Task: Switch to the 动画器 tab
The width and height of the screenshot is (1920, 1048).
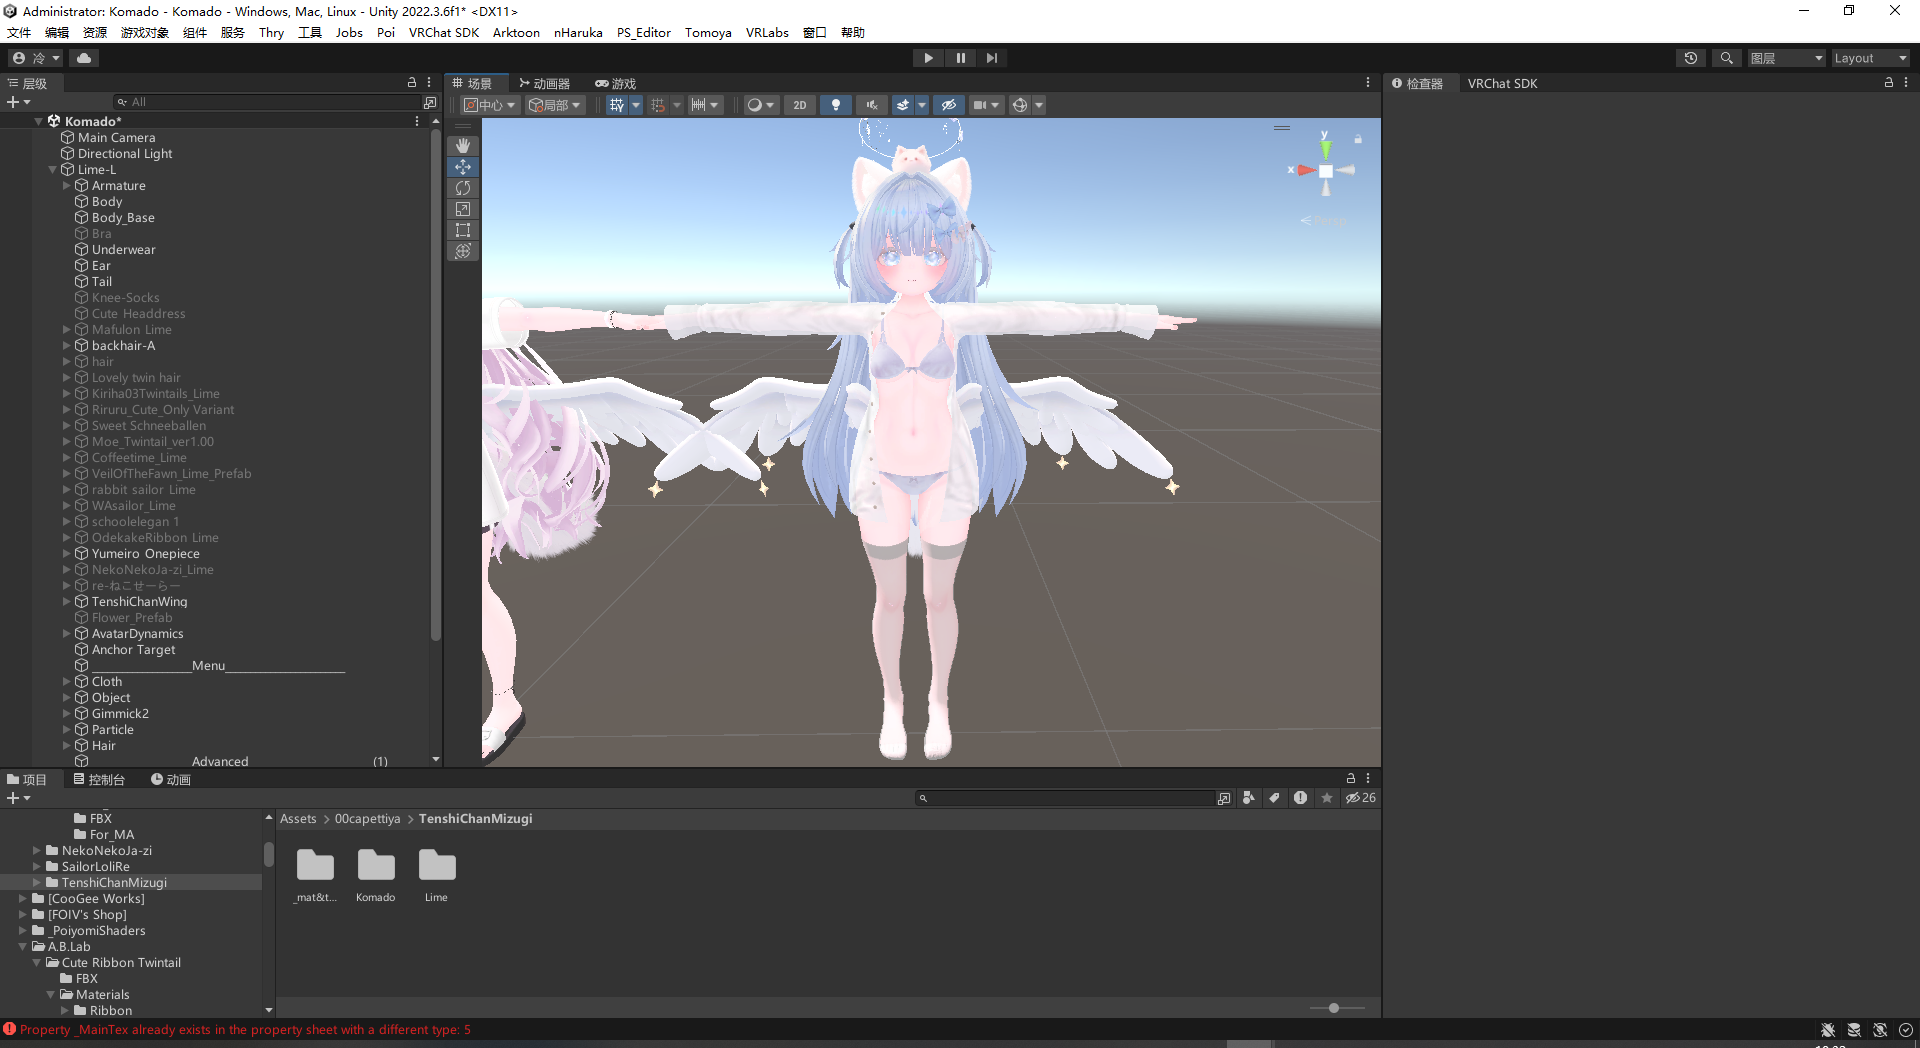Action: click(544, 84)
